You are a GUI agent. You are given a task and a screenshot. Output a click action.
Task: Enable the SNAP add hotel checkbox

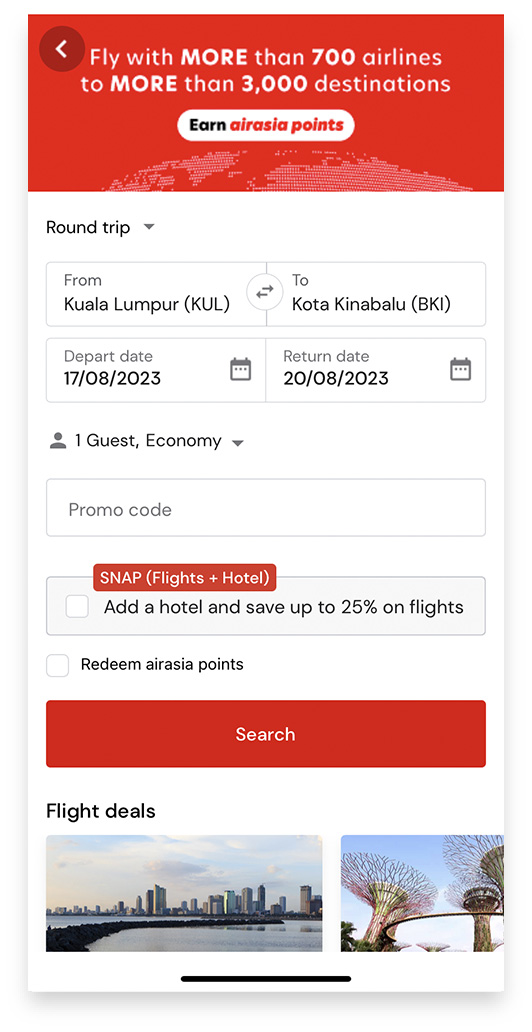[x=77, y=607]
